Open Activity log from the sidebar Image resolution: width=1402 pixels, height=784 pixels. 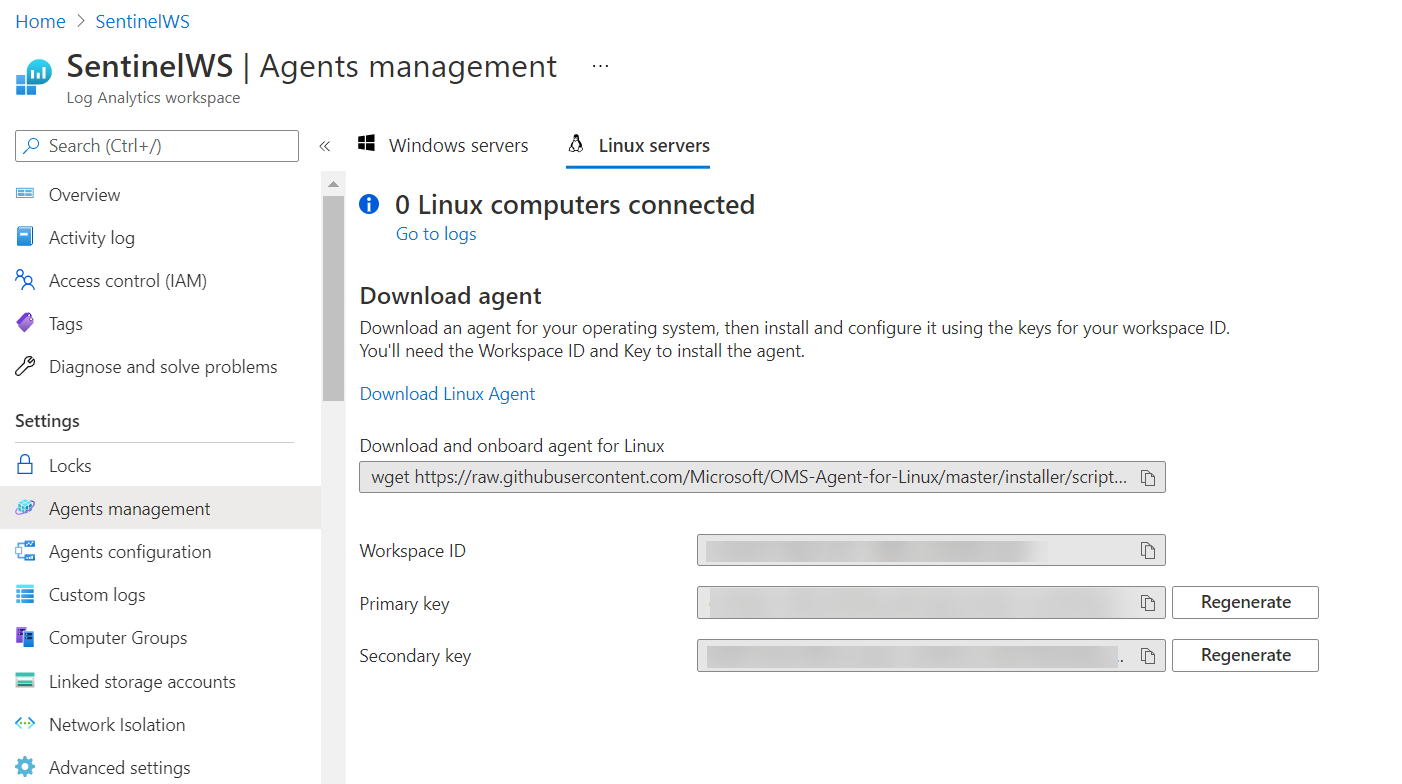coord(92,237)
